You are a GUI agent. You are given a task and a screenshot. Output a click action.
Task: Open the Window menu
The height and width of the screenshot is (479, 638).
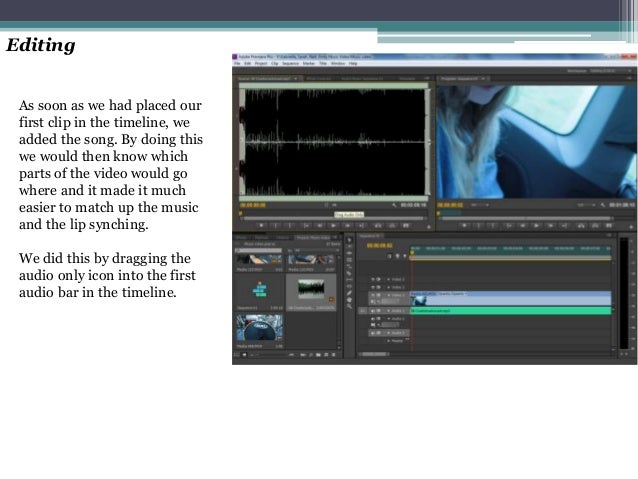pos(338,63)
